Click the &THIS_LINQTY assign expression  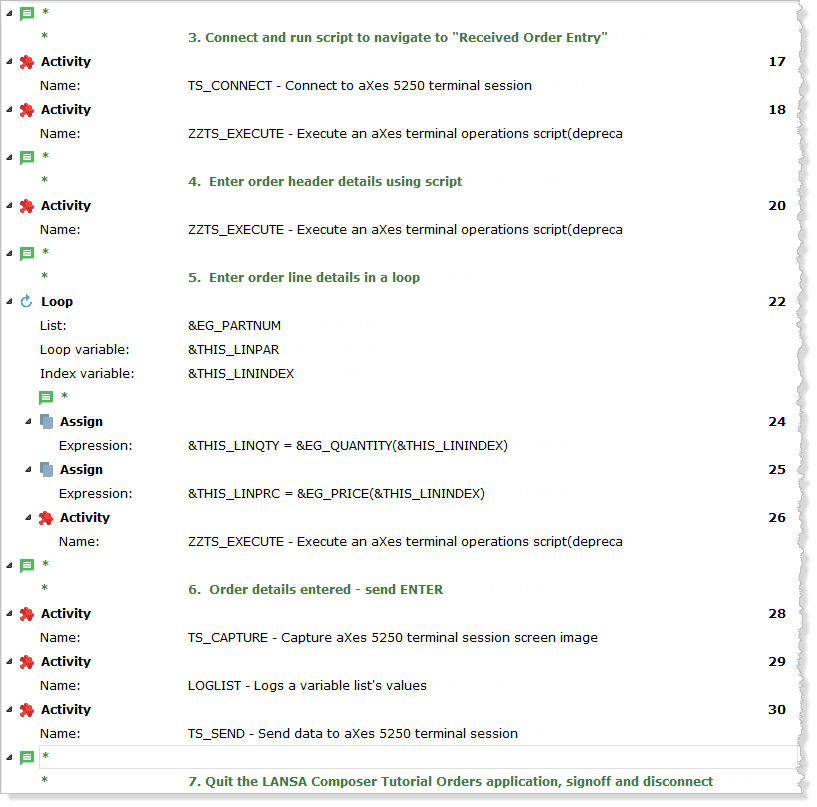[x=348, y=446]
